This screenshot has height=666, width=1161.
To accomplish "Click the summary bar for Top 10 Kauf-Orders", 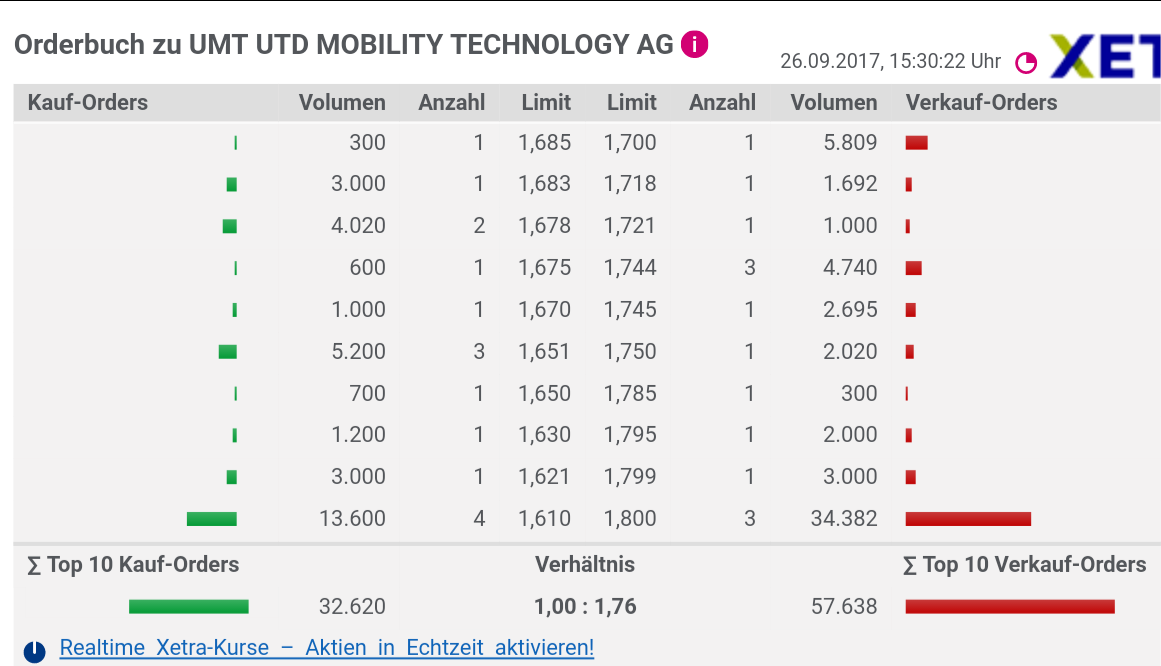I will coord(188,605).
